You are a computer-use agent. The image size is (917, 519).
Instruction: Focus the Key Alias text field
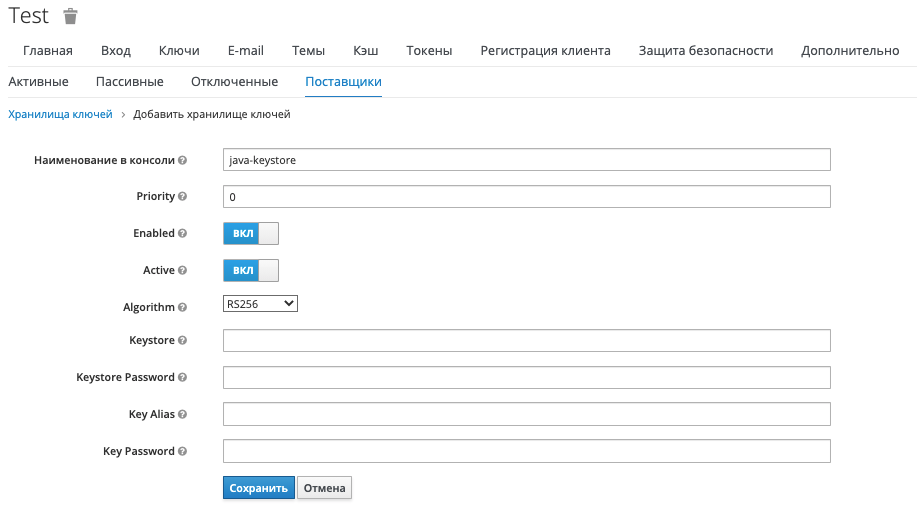pyautogui.click(x=526, y=414)
